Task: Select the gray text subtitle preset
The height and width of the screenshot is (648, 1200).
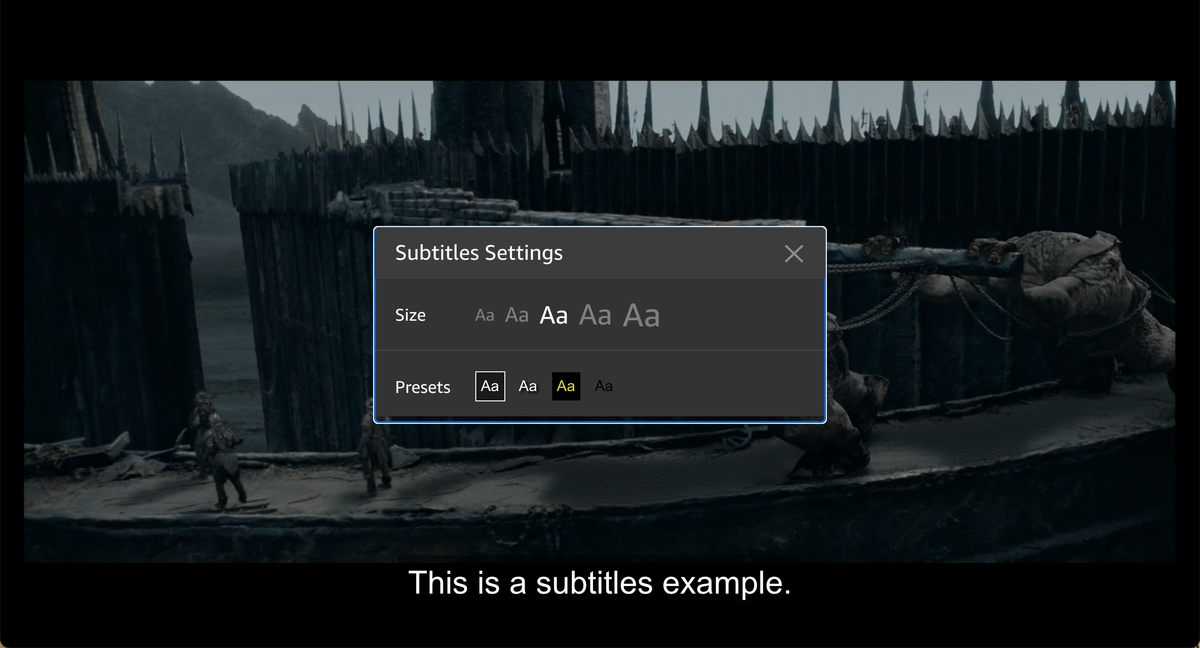Action: (603, 386)
